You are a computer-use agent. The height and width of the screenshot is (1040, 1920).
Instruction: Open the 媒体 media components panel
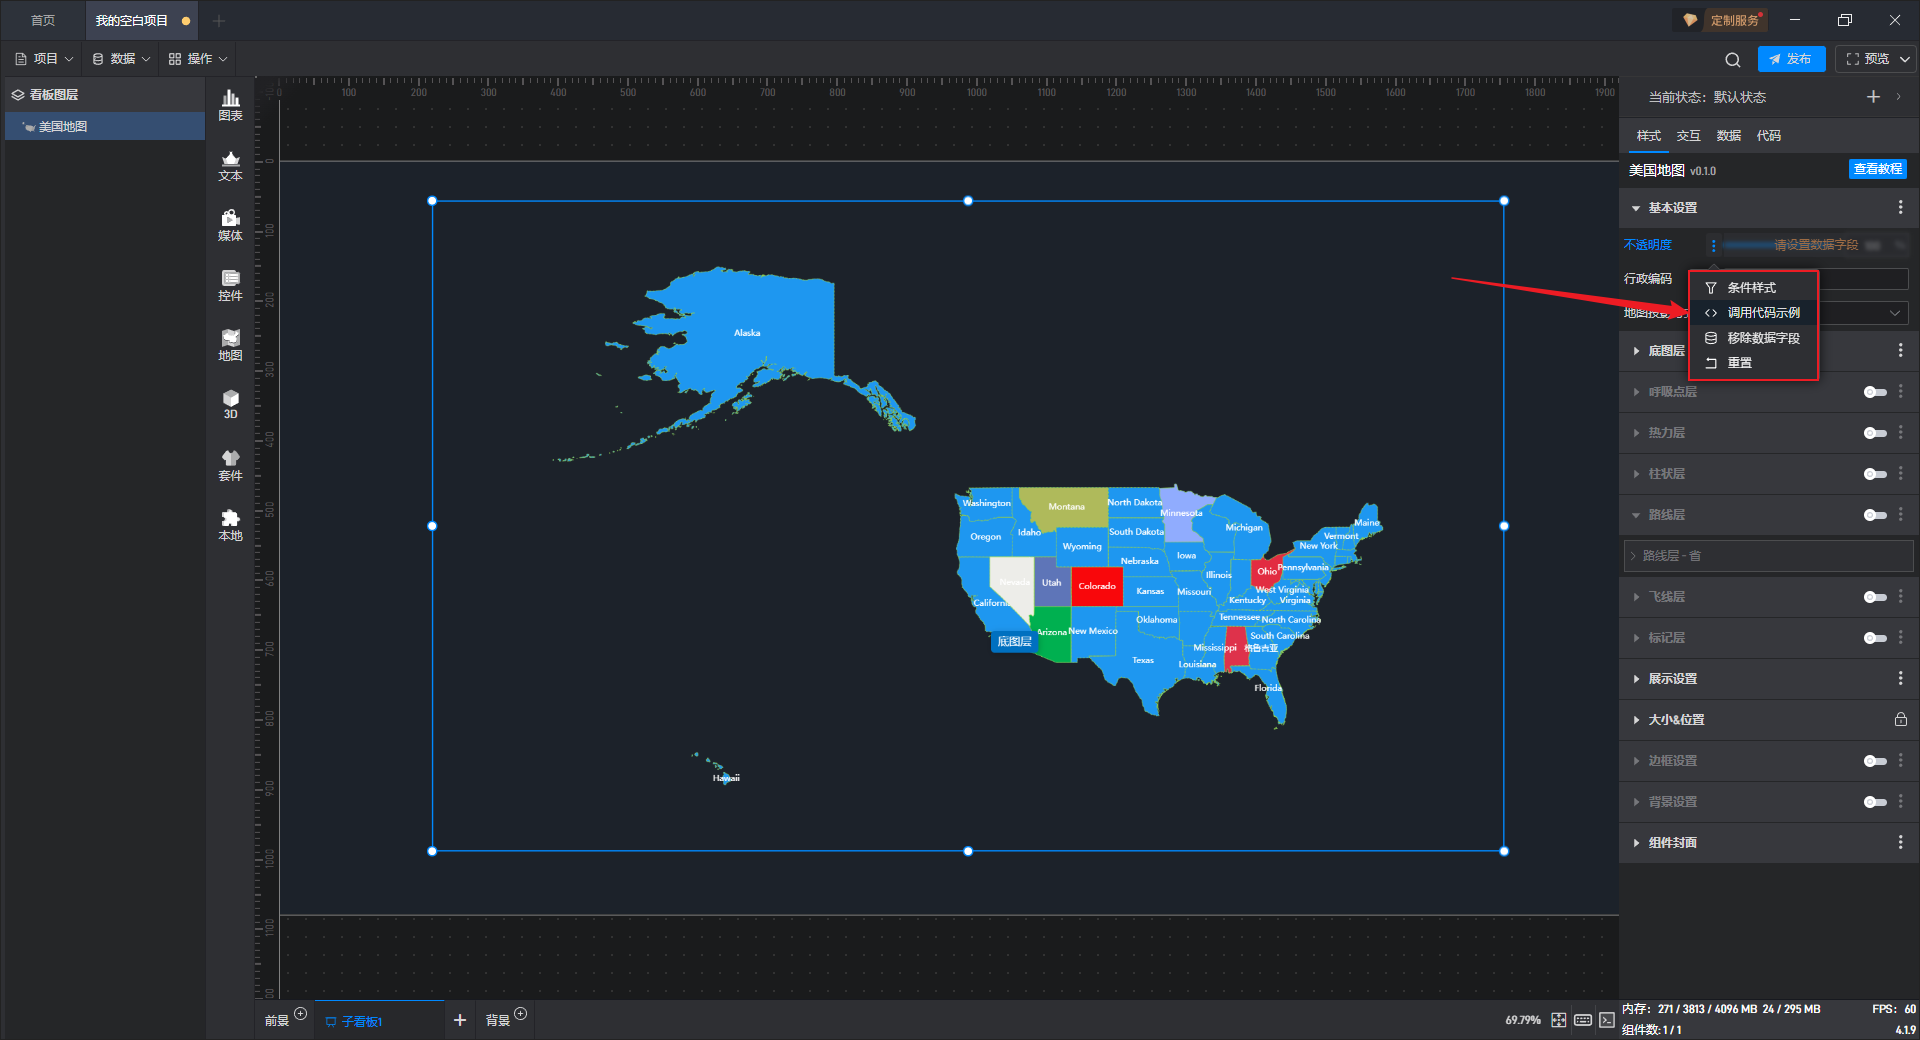coord(230,225)
